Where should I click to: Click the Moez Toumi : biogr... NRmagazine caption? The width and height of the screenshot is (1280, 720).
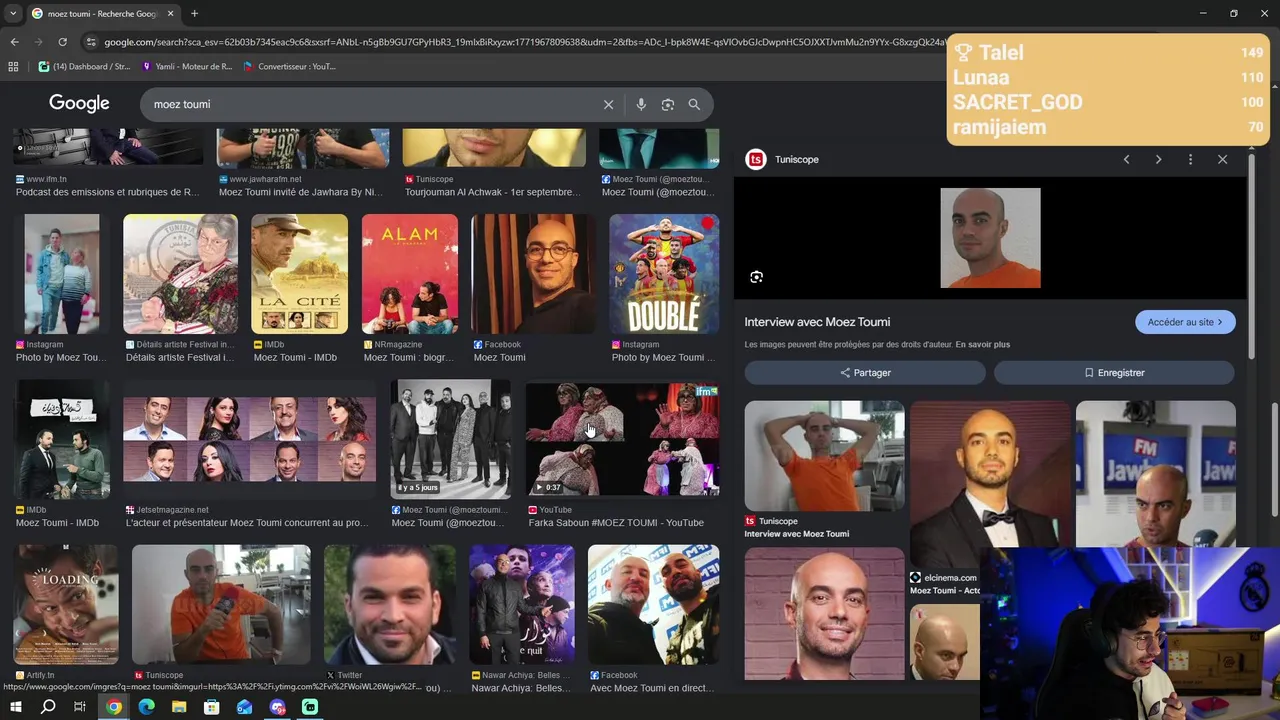coord(409,357)
